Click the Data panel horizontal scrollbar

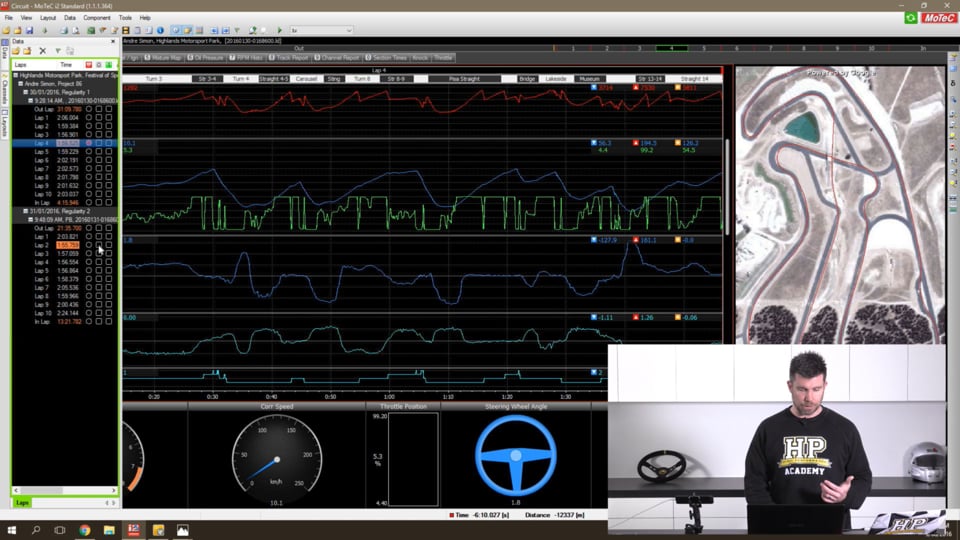(x=65, y=490)
